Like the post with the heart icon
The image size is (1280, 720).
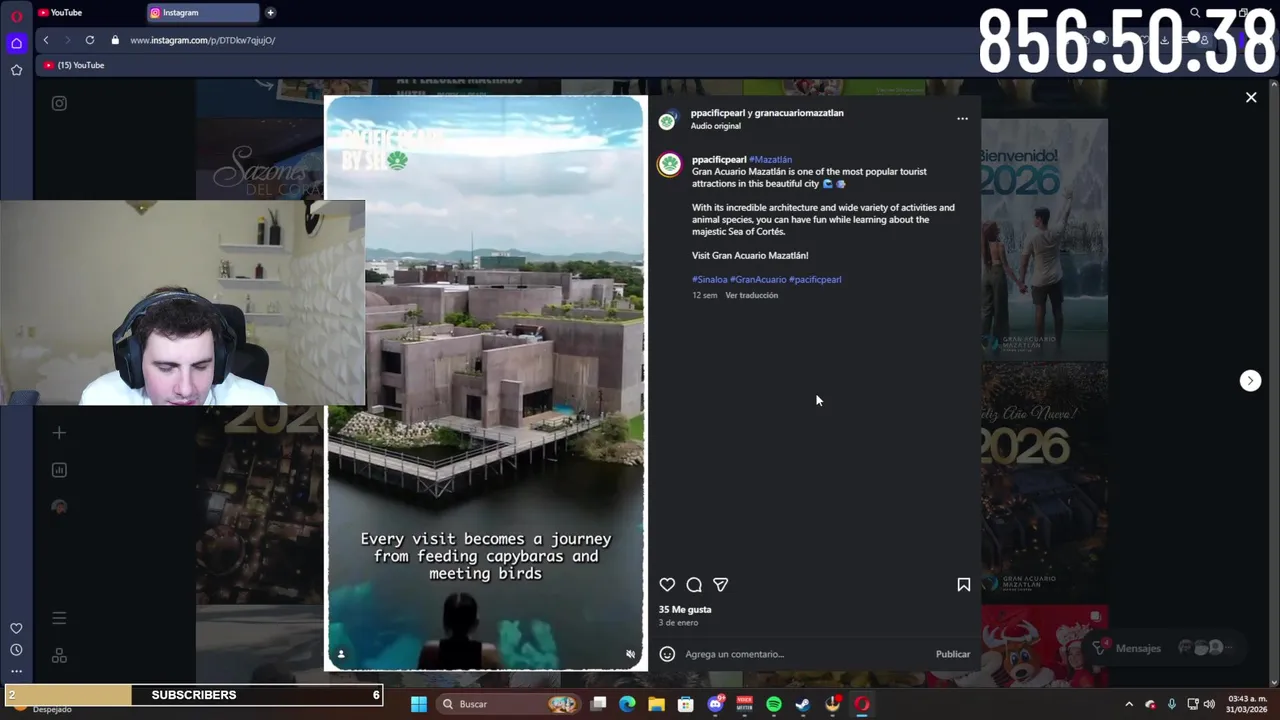667,585
